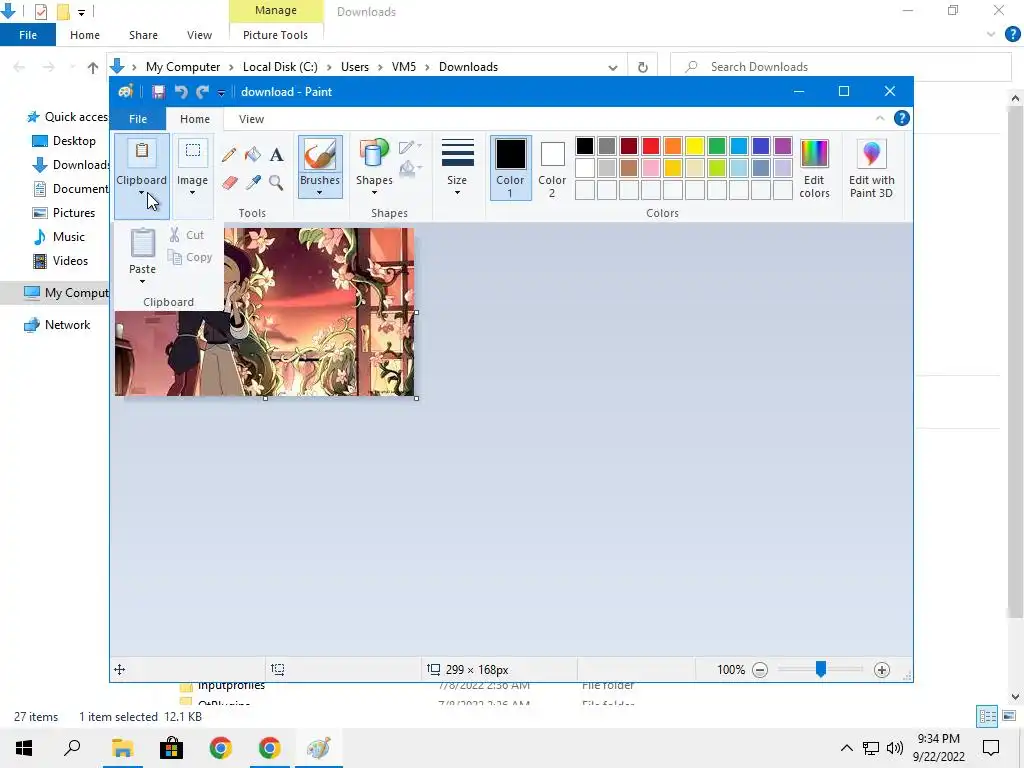Viewport: 1024px width, 768px height.
Task: Switch to Paint View tab
Action: coord(251,119)
